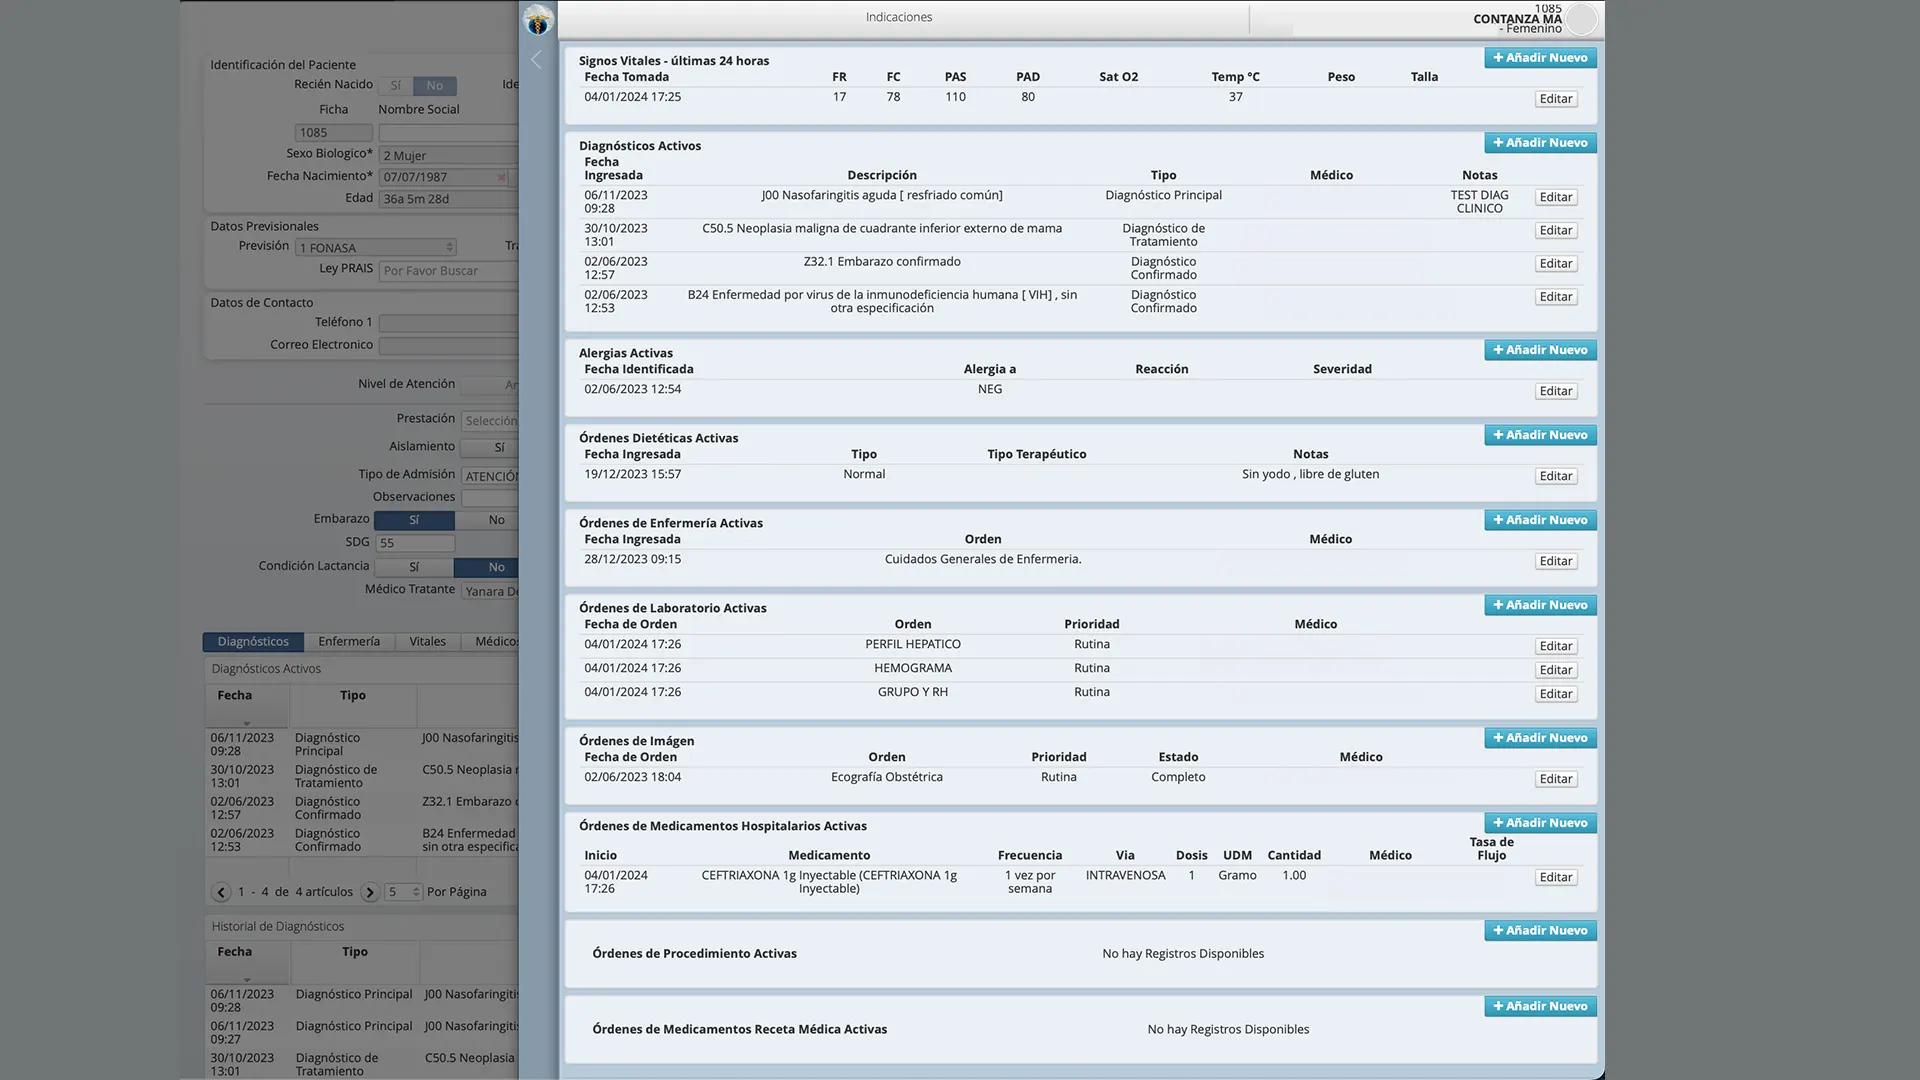Edit the PERFIL HEPATICO lab order
This screenshot has width=1920, height=1080.
pos(1556,647)
